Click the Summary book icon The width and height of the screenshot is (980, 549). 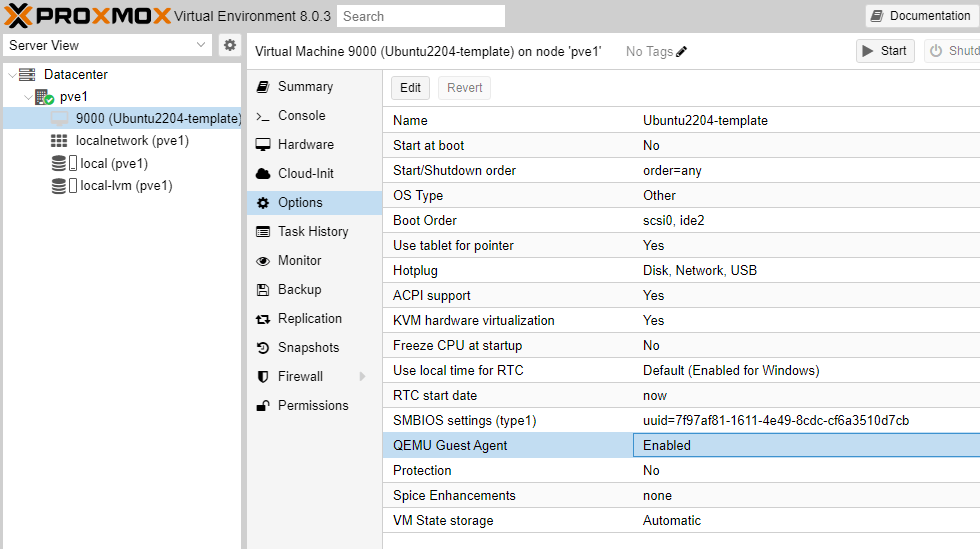(263, 87)
